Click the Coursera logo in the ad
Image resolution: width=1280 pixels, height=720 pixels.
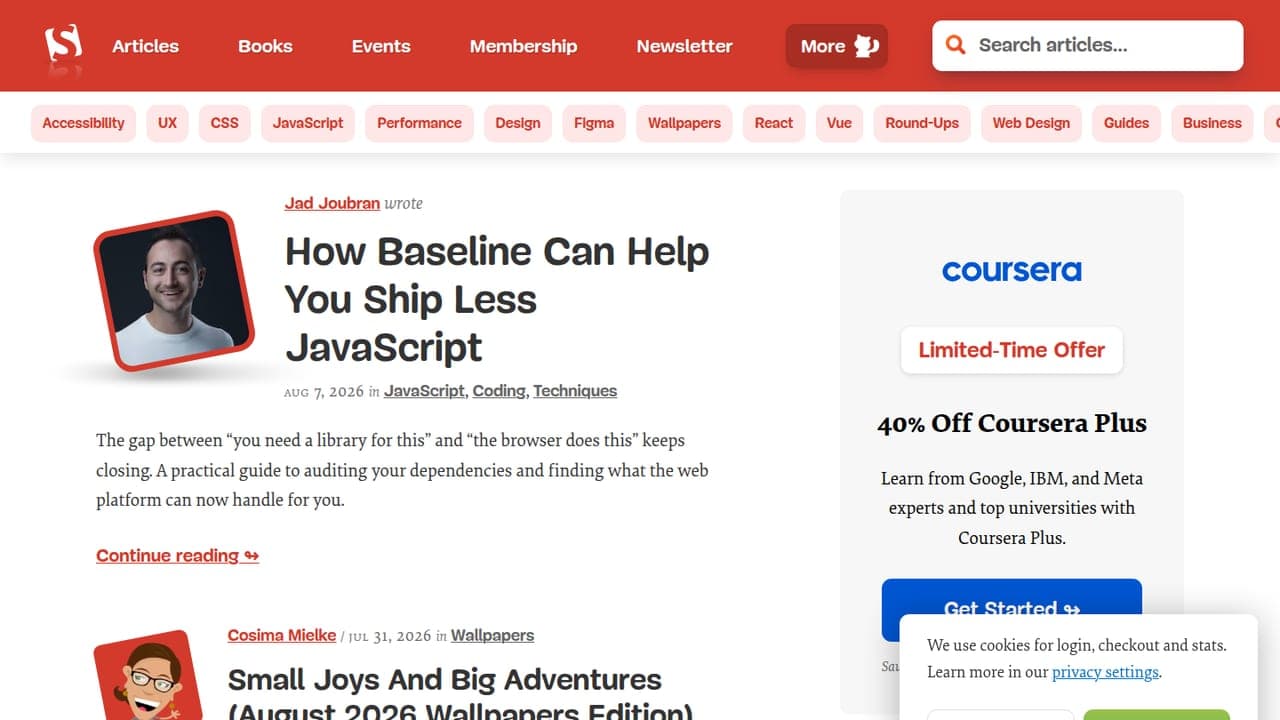click(x=1012, y=271)
